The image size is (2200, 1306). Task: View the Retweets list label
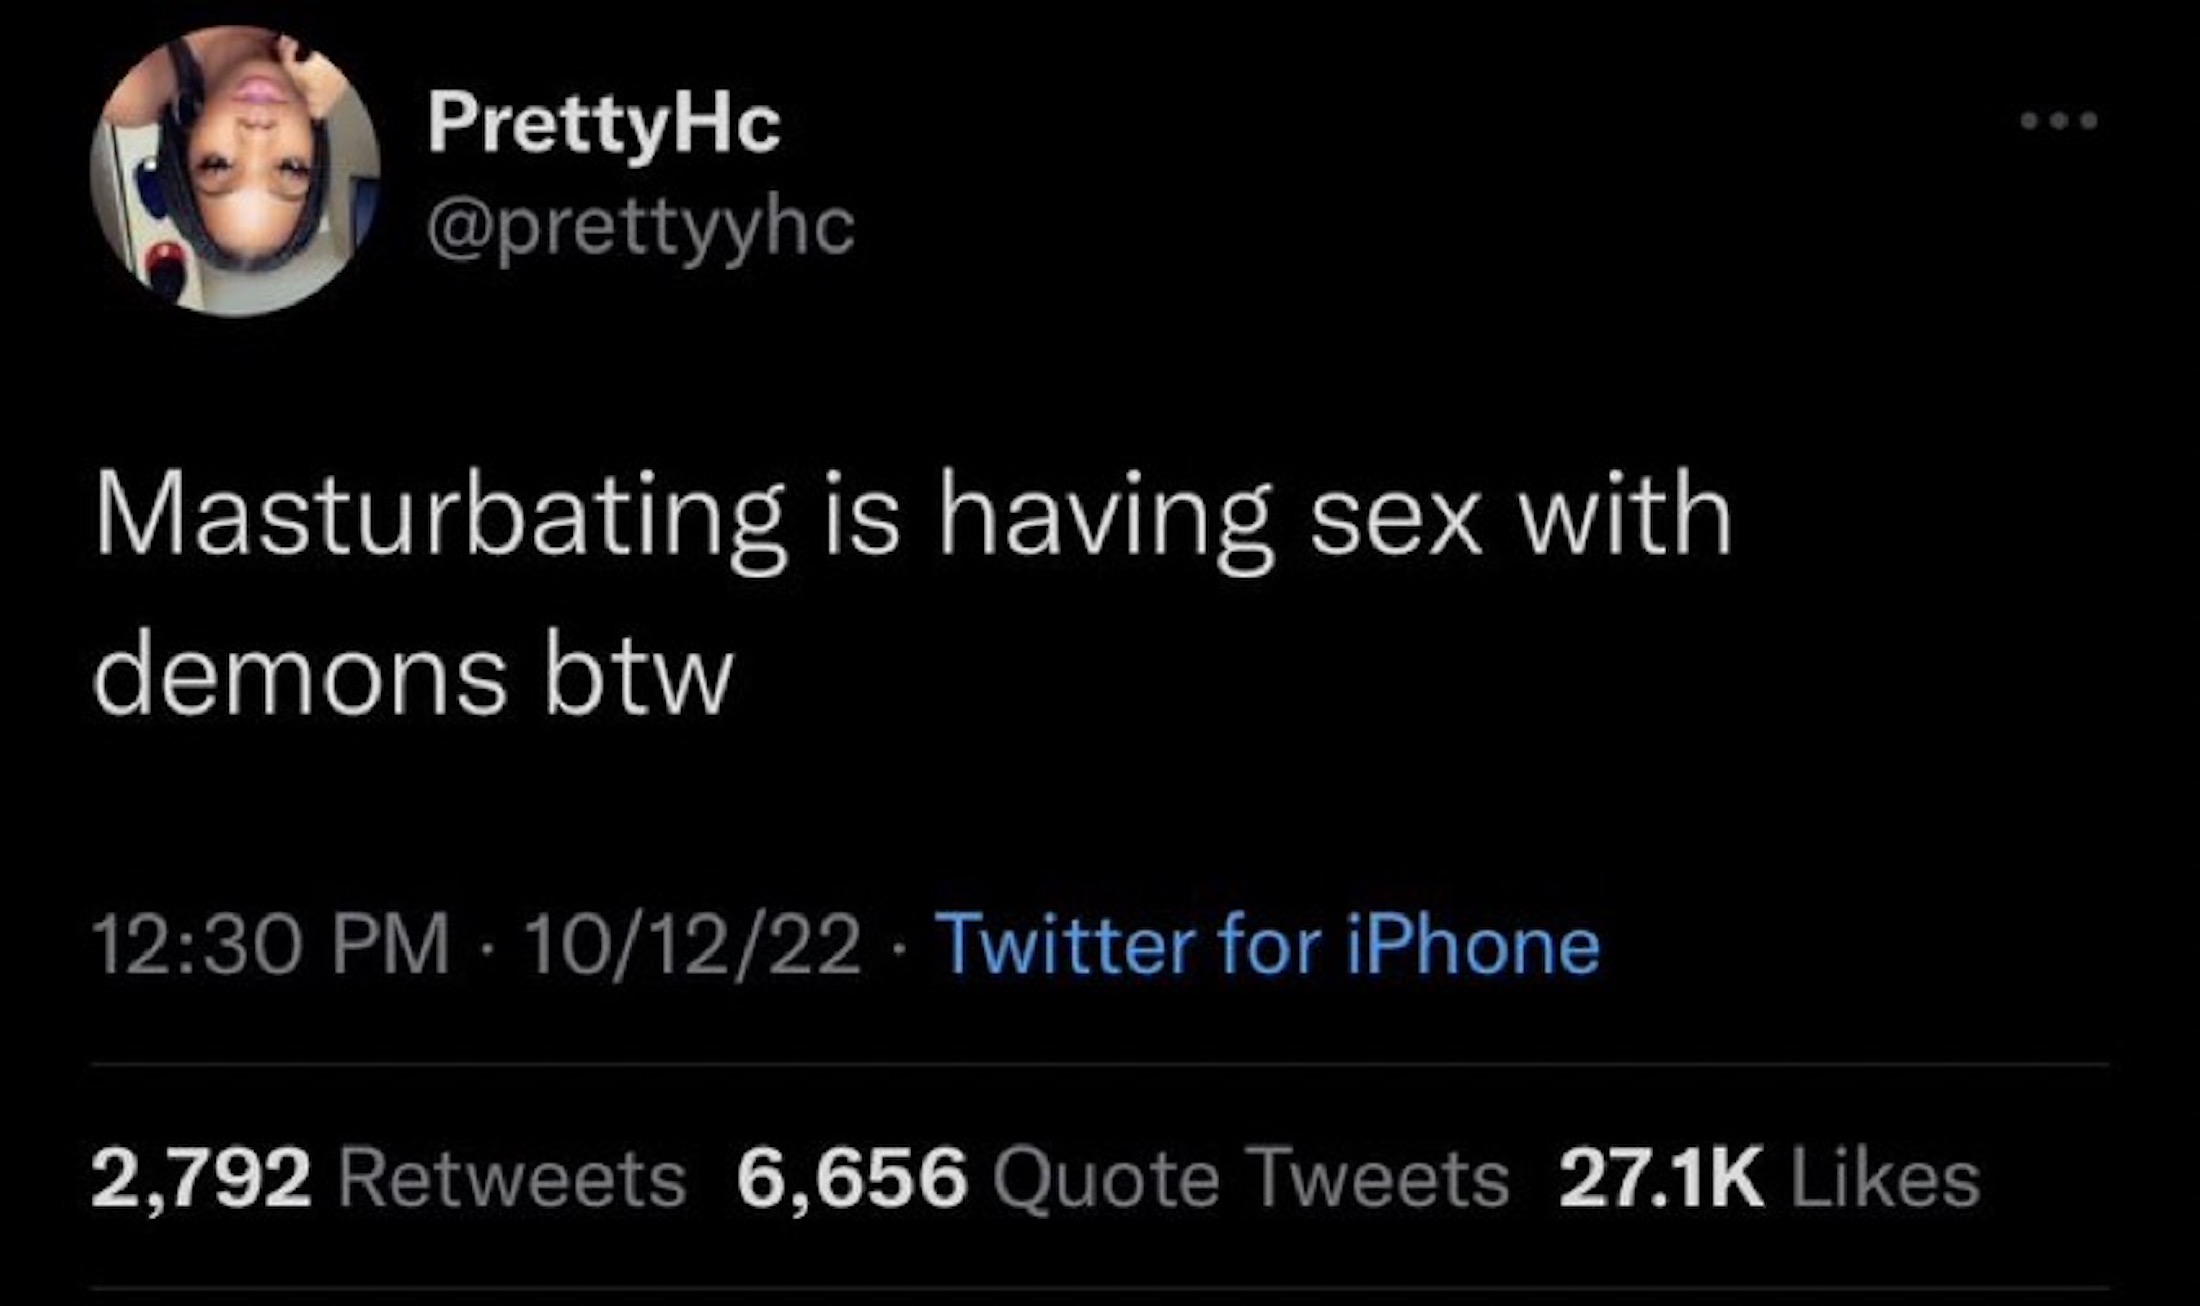coord(512,1180)
